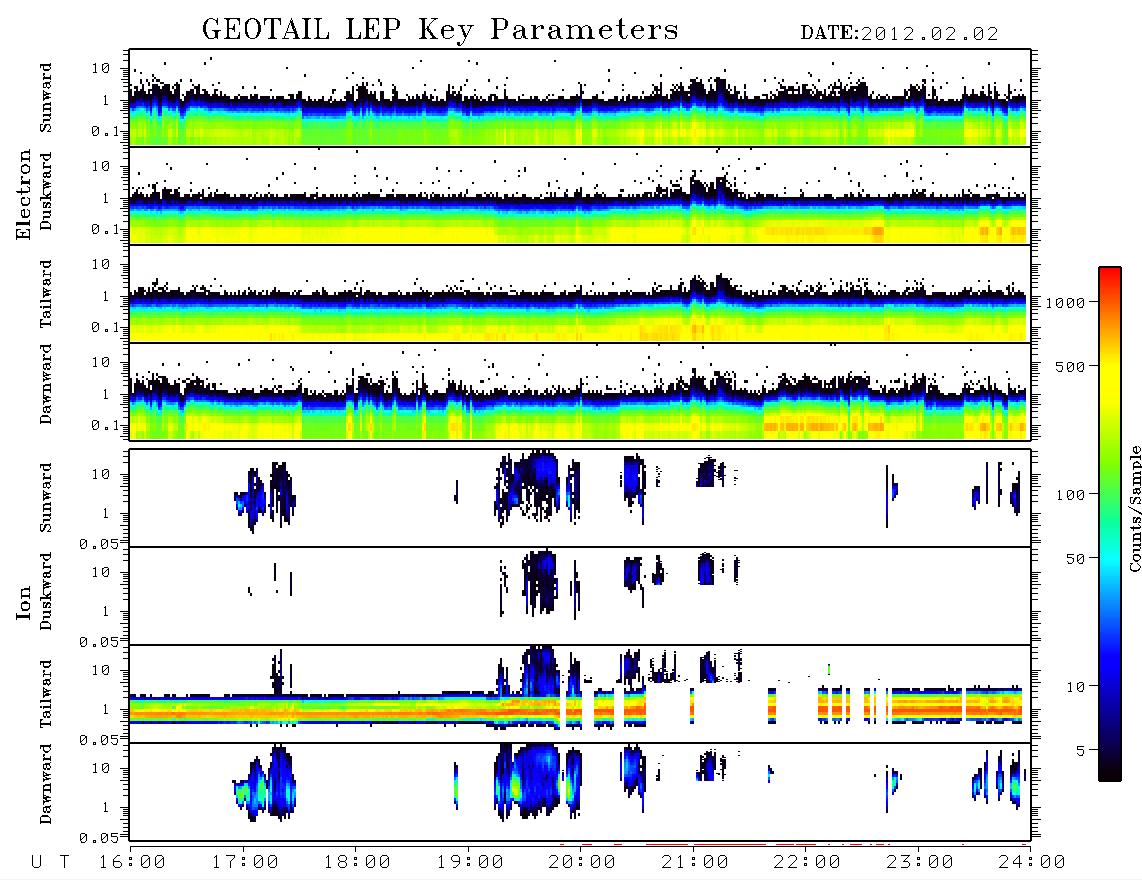Screen dimensions: 1142x880
Task: Click the Ion 'Tailward' panel label
Action: tap(45, 694)
